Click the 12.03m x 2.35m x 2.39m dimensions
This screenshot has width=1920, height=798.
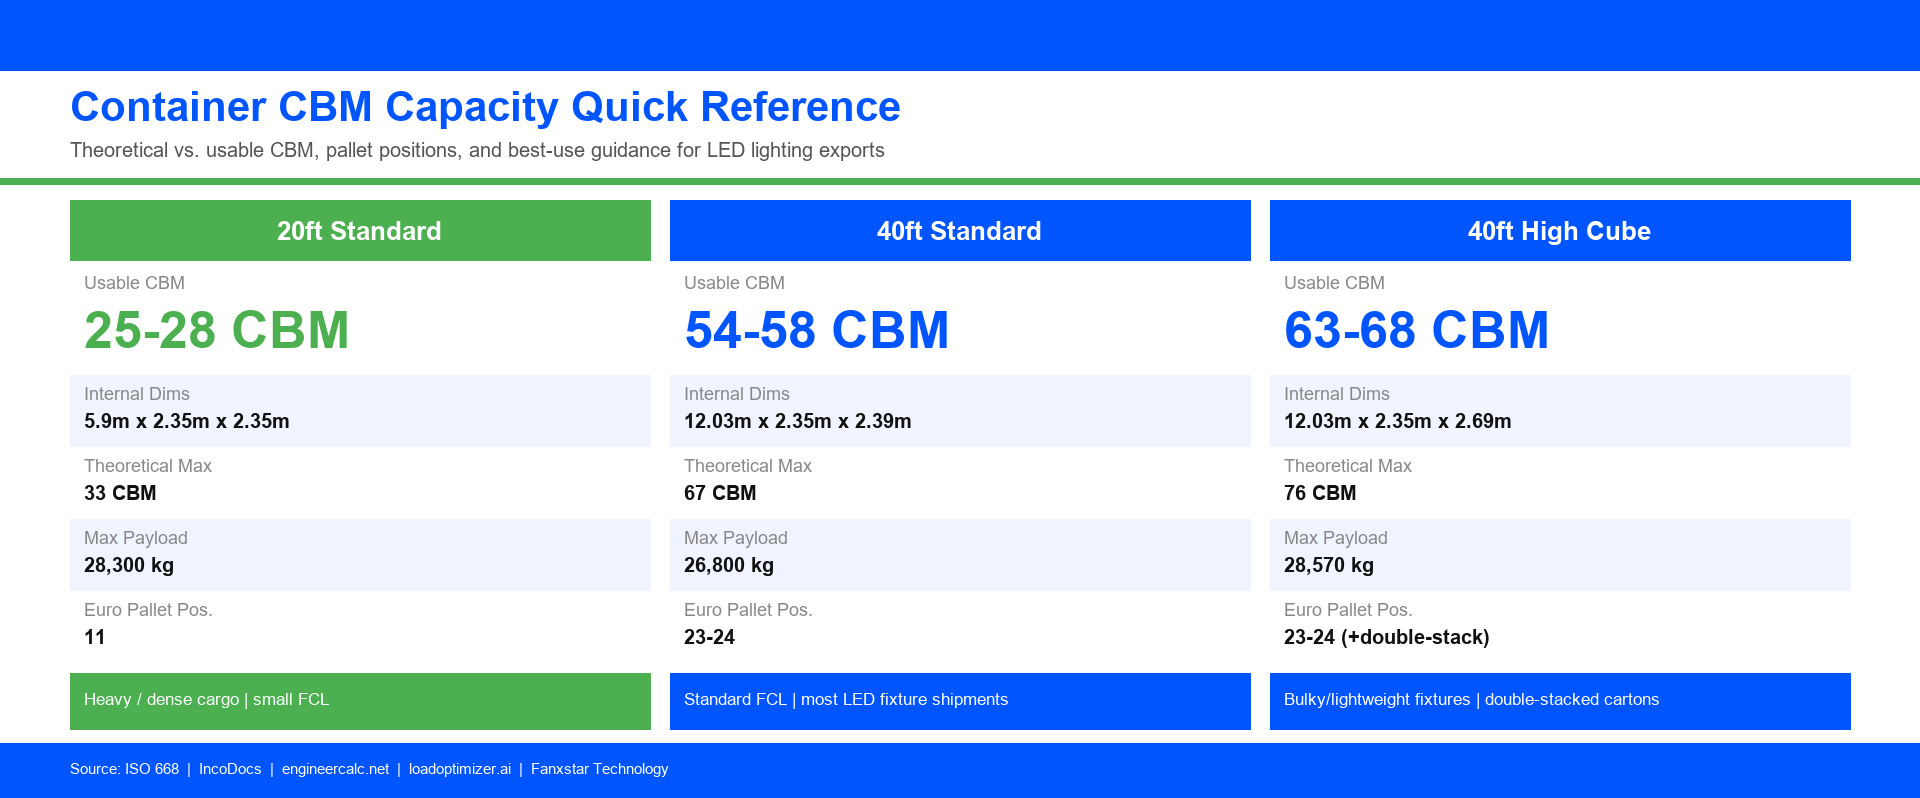pos(798,421)
